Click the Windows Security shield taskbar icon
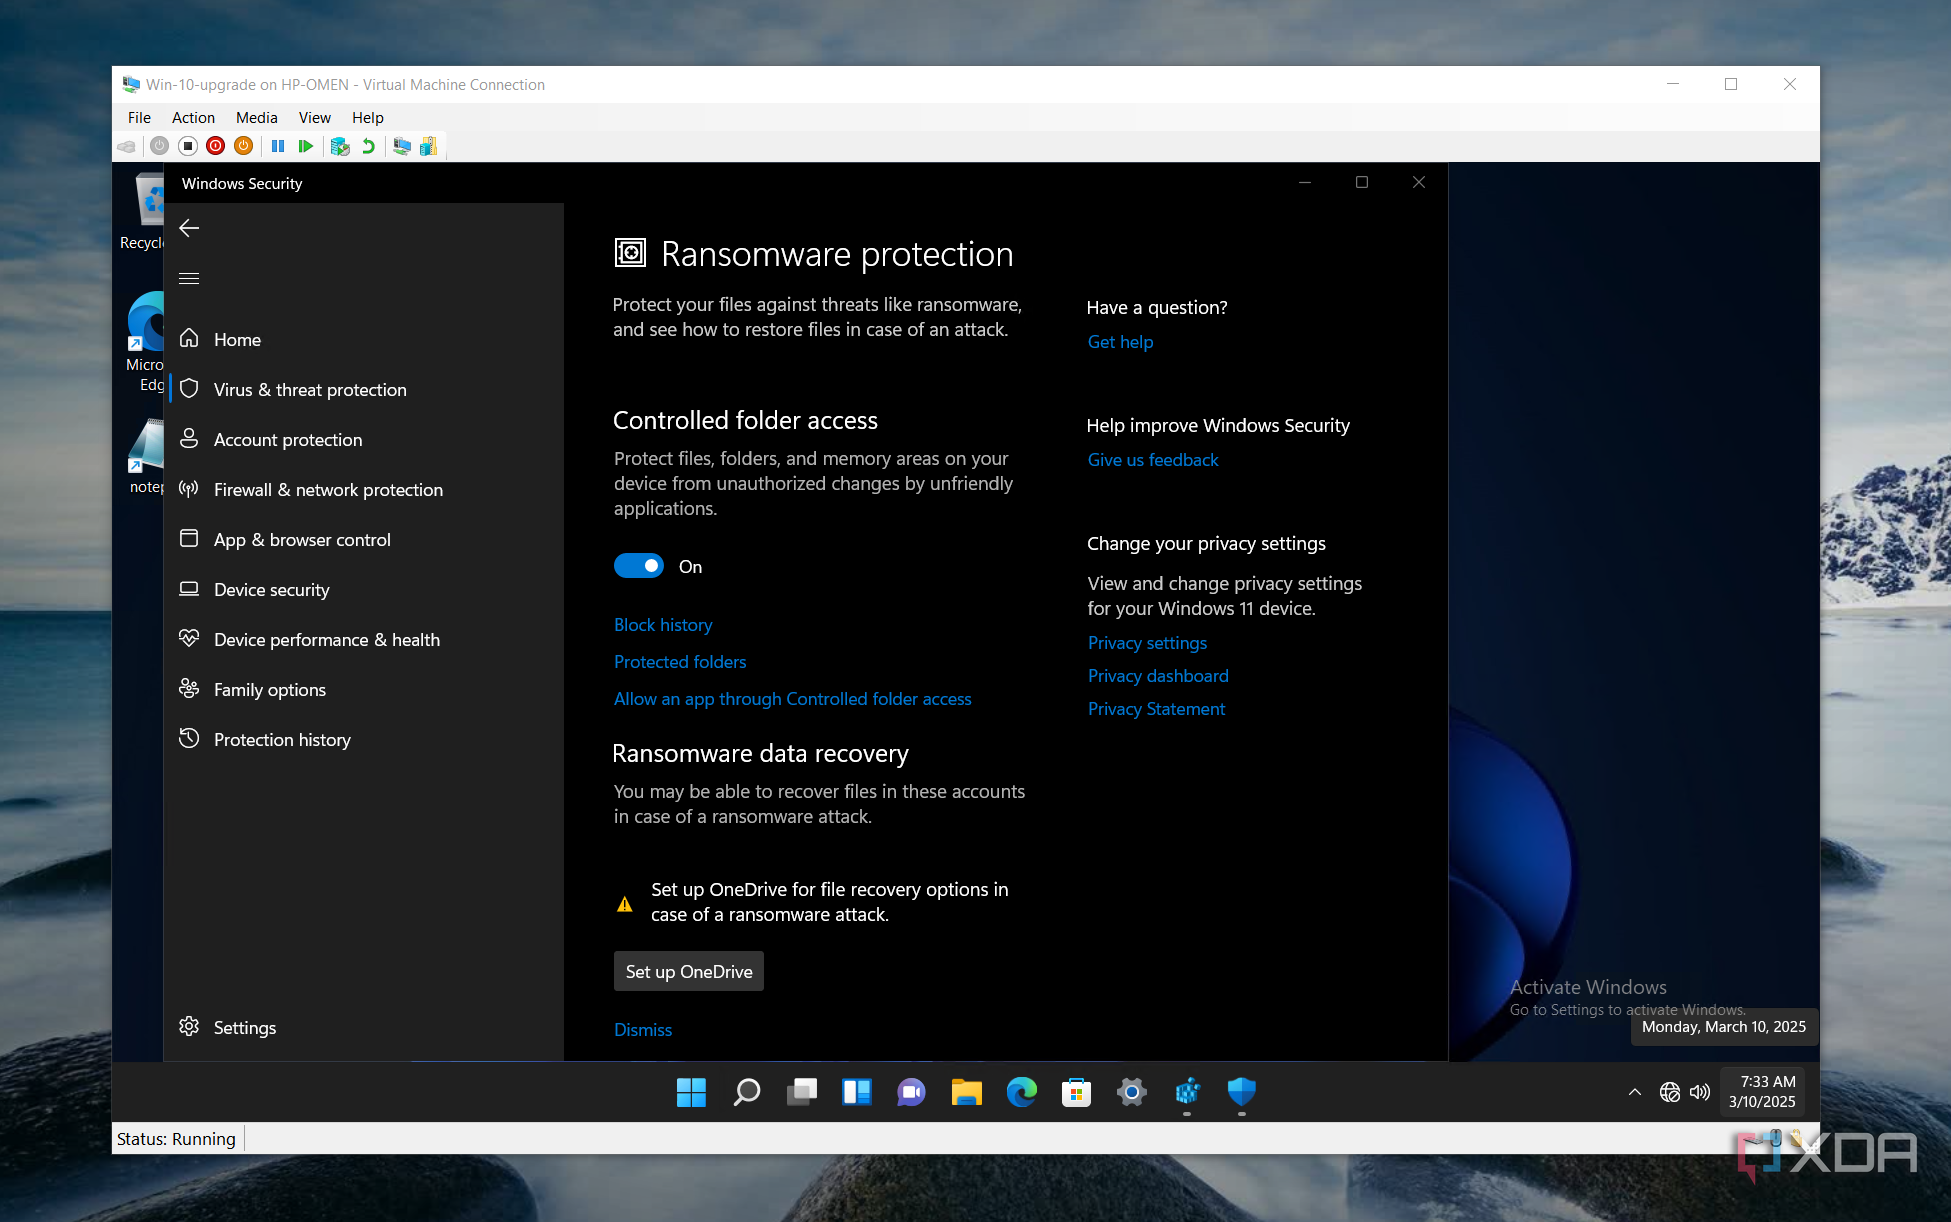 click(x=1241, y=1092)
